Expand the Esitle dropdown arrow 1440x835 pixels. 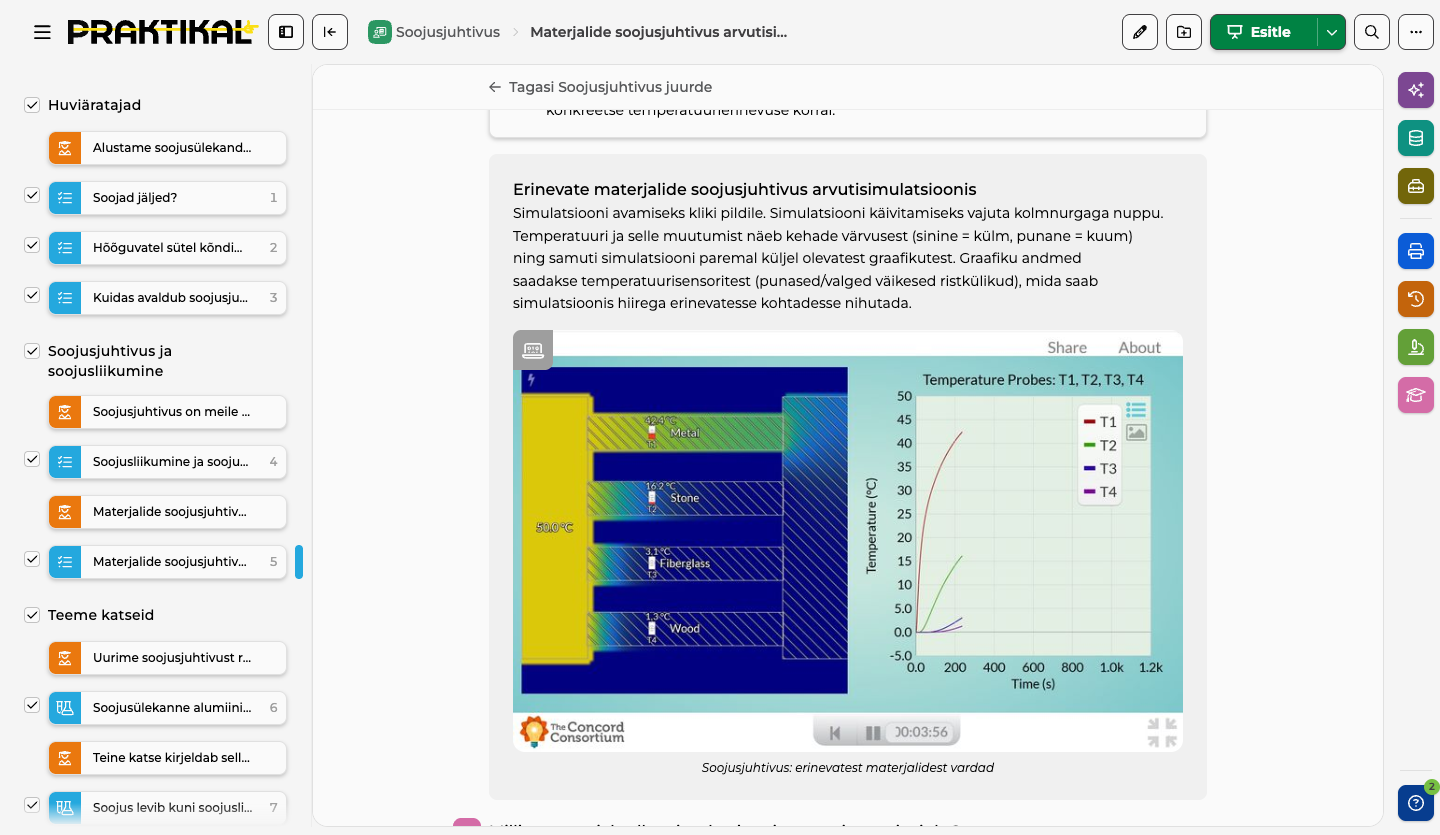1331,32
